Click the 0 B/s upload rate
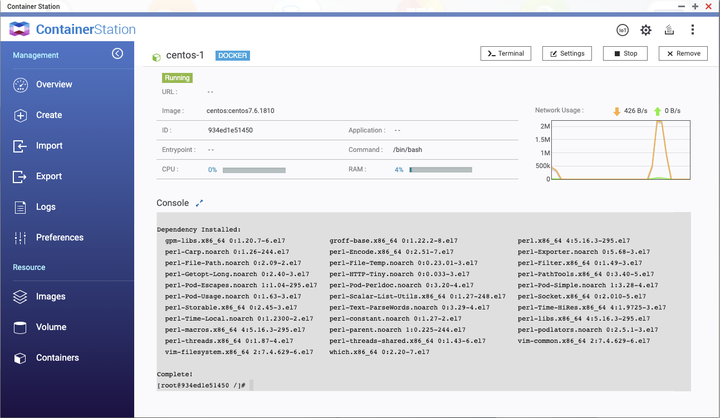This screenshot has height=418, width=720. [673, 111]
